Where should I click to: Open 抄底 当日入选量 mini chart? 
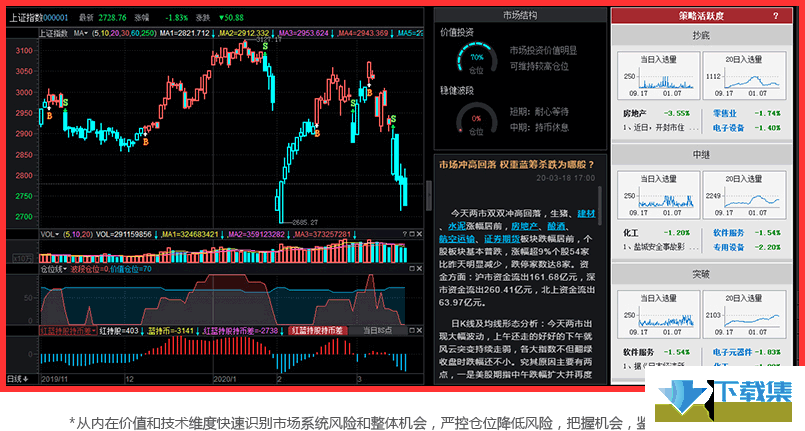pyautogui.click(x=658, y=75)
